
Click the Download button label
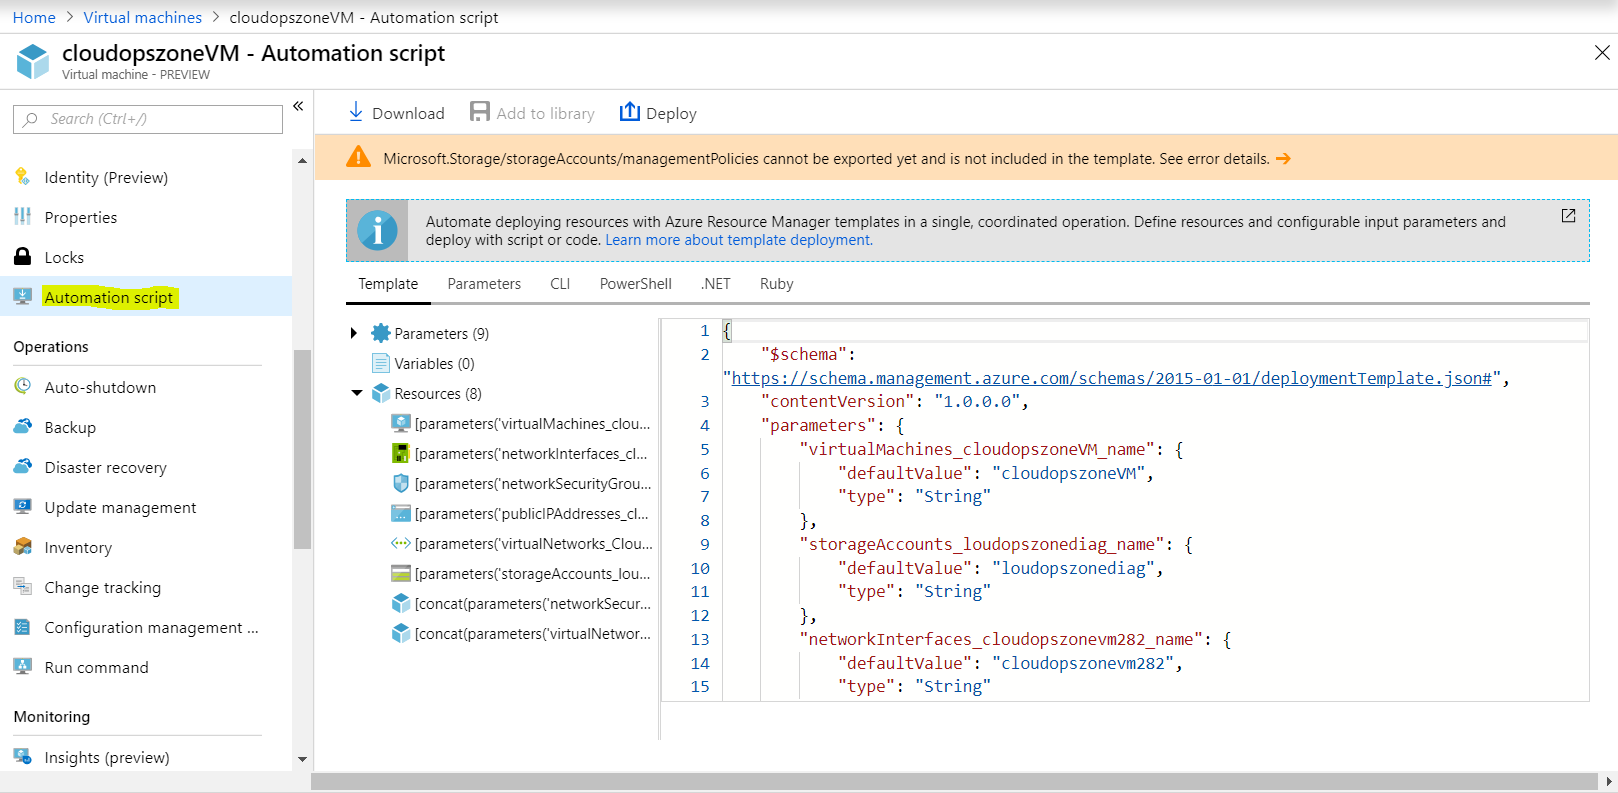[x=408, y=114]
